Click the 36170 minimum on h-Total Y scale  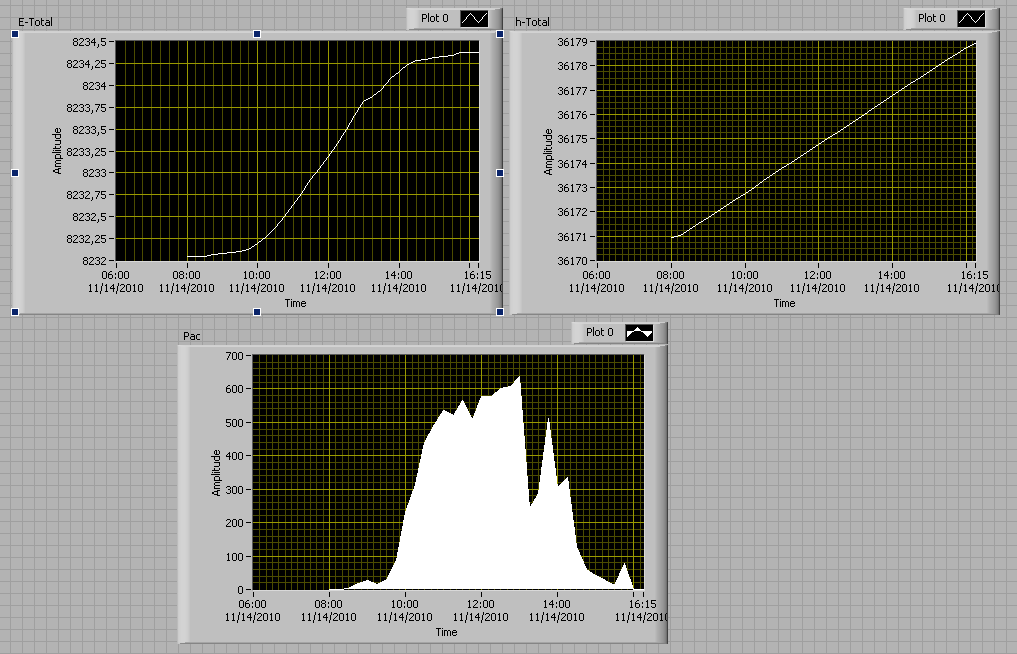coord(572,261)
